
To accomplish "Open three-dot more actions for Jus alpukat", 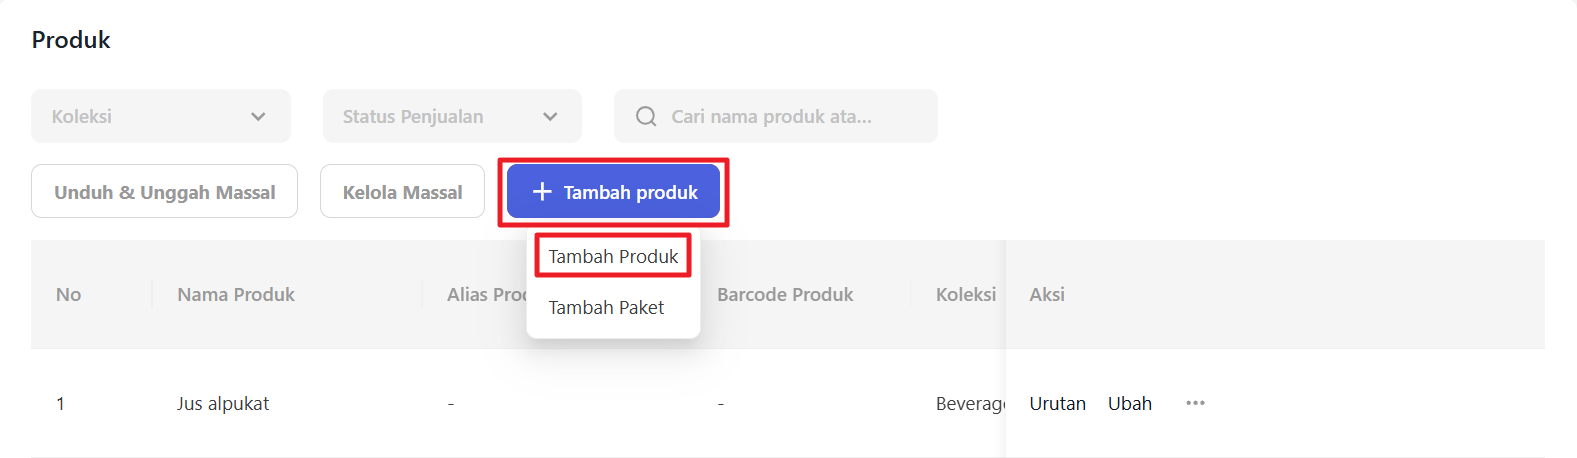I will [x=1195, y=403].
